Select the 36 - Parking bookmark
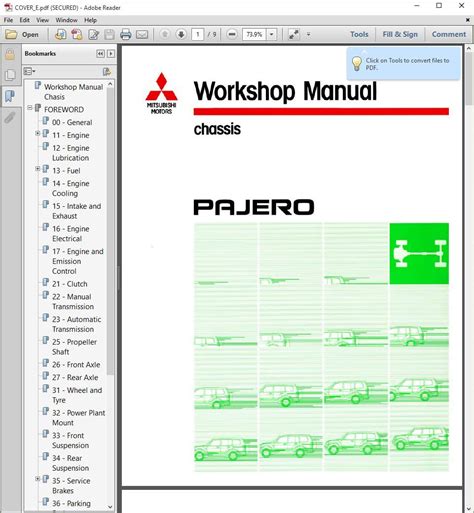This screenshot has width=474, height=513. 71,503
